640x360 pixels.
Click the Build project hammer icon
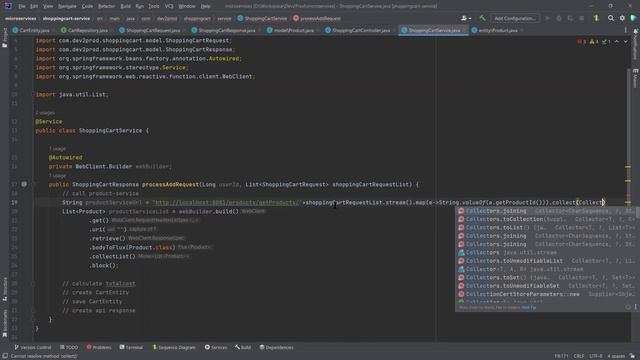(482, 18)
